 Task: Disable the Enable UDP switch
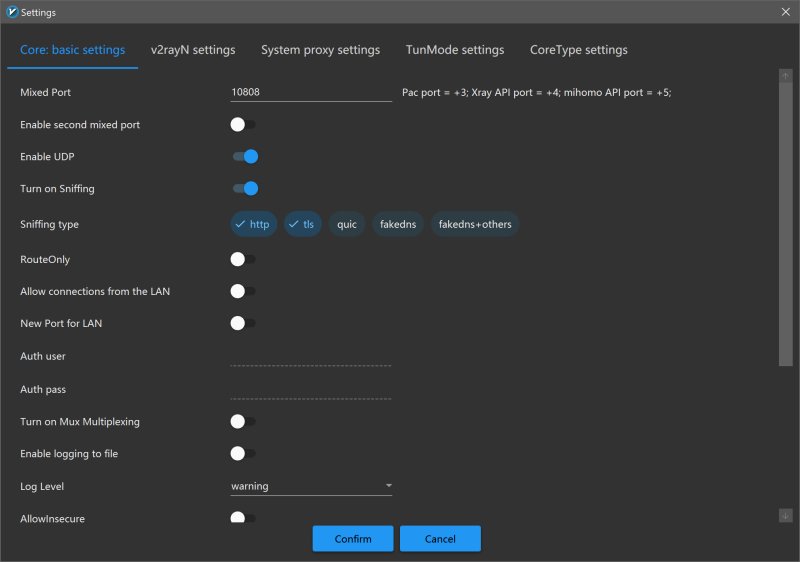pyautogui.click(x=245, y=156)
